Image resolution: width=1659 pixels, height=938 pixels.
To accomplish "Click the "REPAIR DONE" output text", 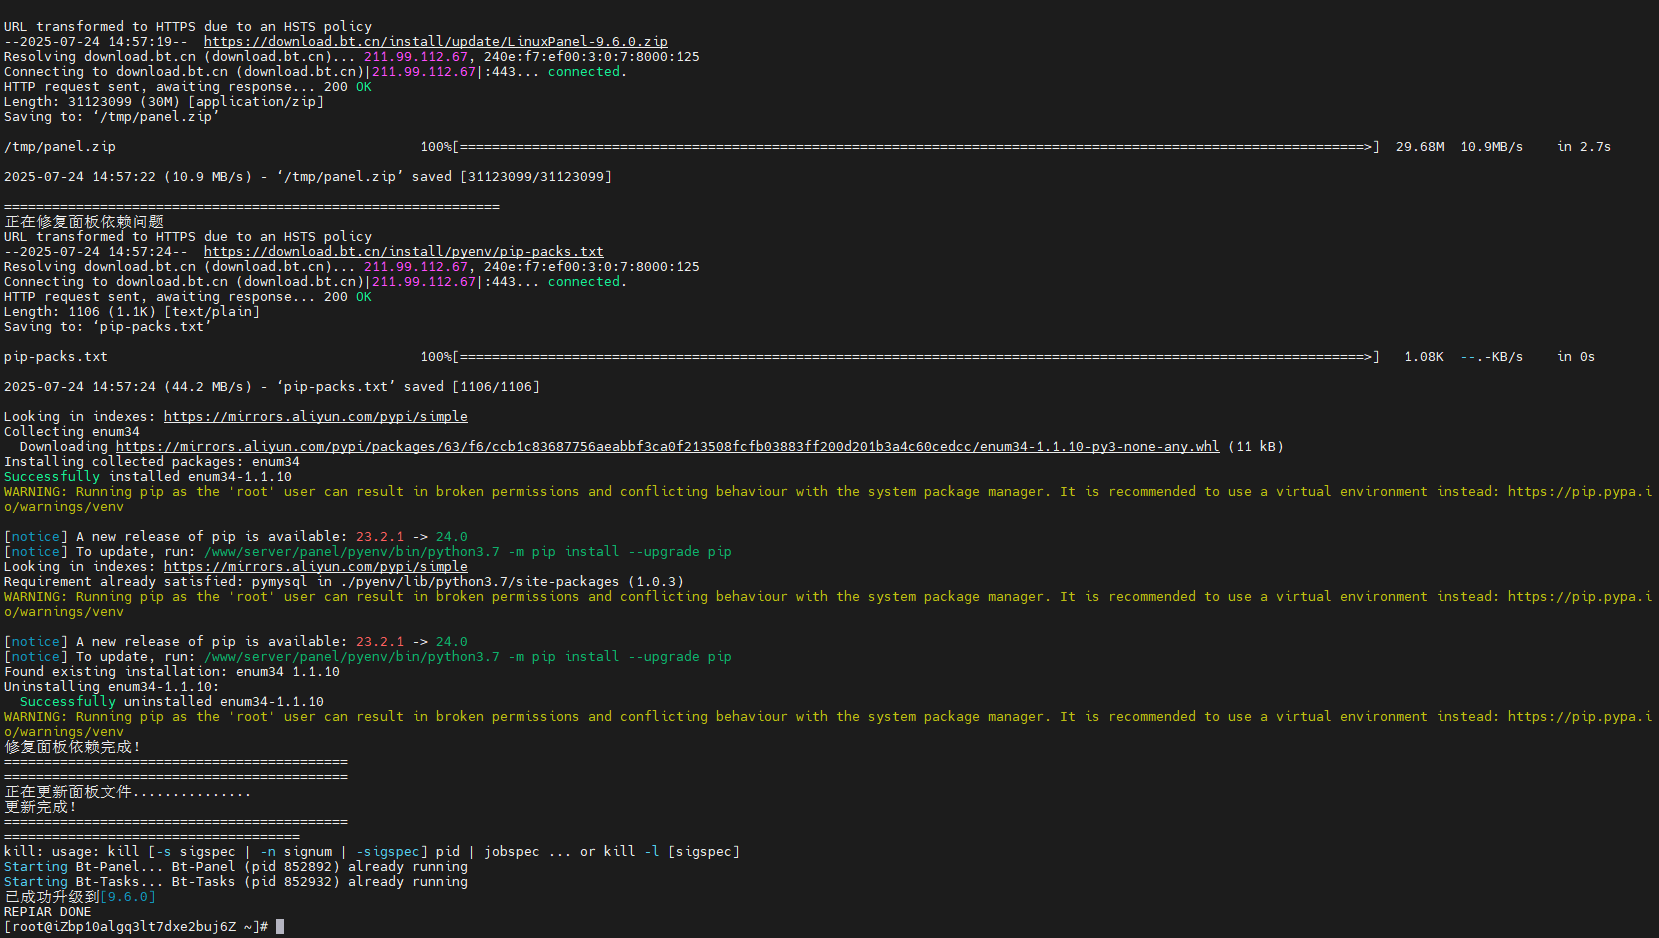I will click(x=47, y=912).
